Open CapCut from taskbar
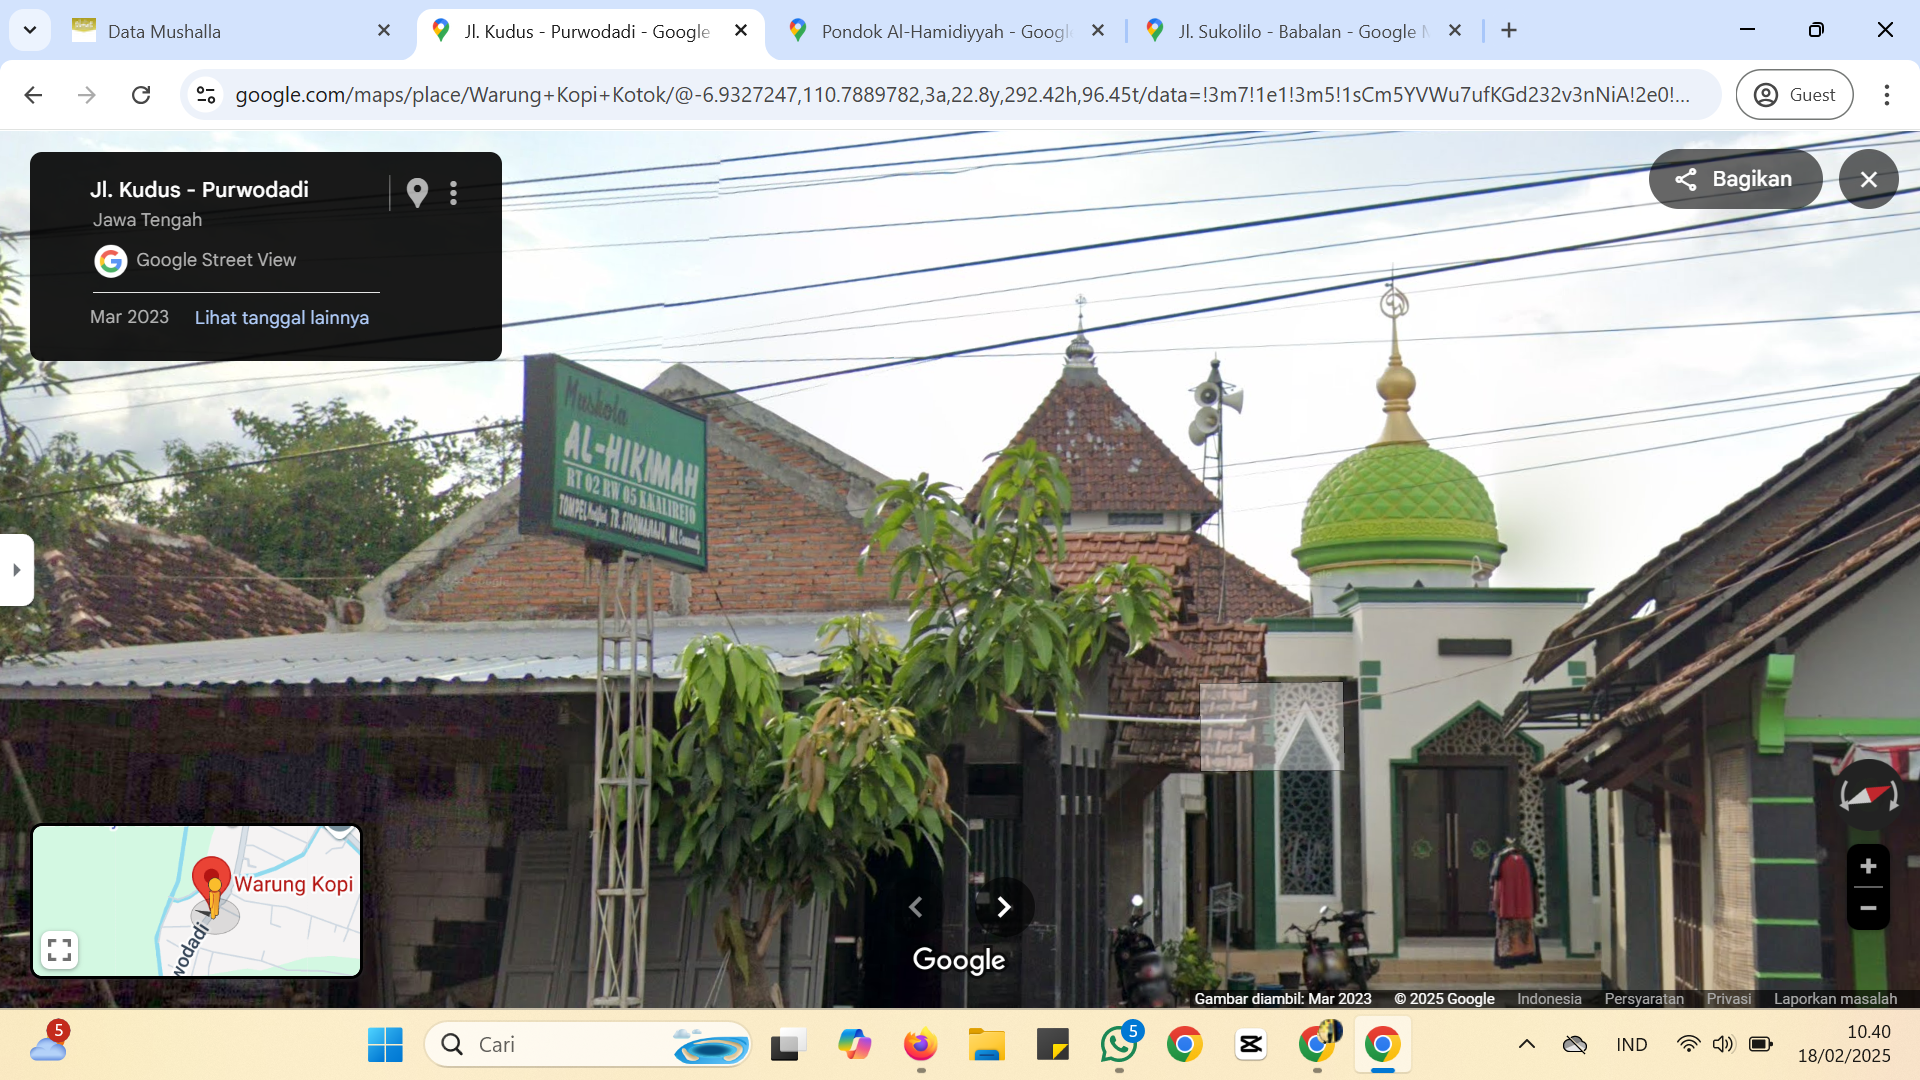Screen dimensions: 1920x1080 tap(1251, 1045)
